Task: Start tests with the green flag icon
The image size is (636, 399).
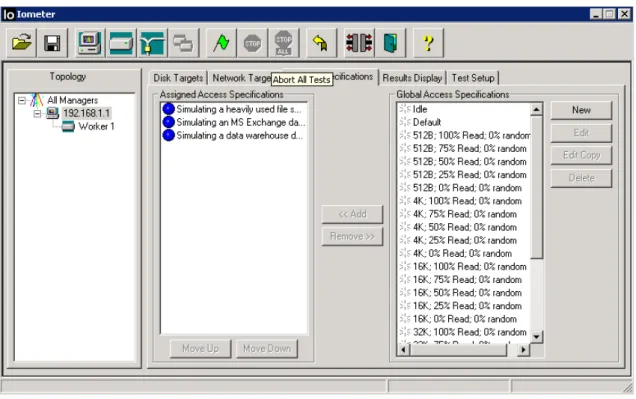Action: pos(221,43)
